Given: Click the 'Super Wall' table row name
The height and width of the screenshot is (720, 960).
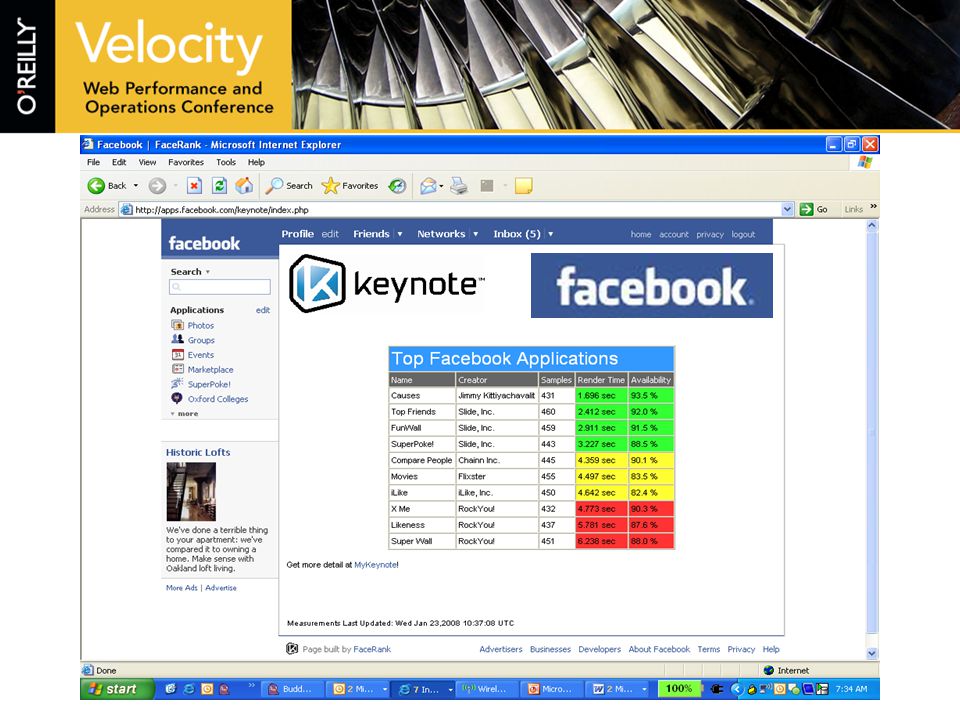Looking at the screenshot, I should 411,541.
